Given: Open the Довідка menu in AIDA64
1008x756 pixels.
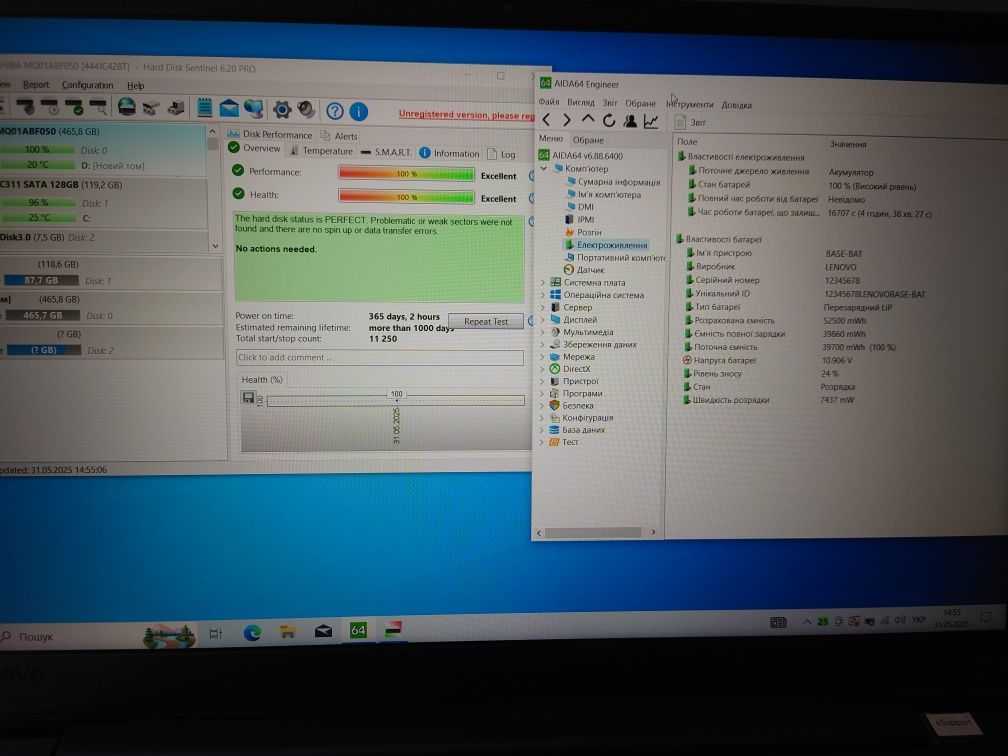Looking at the screenshot, I should pyautogui.click(x=737, y=105).
